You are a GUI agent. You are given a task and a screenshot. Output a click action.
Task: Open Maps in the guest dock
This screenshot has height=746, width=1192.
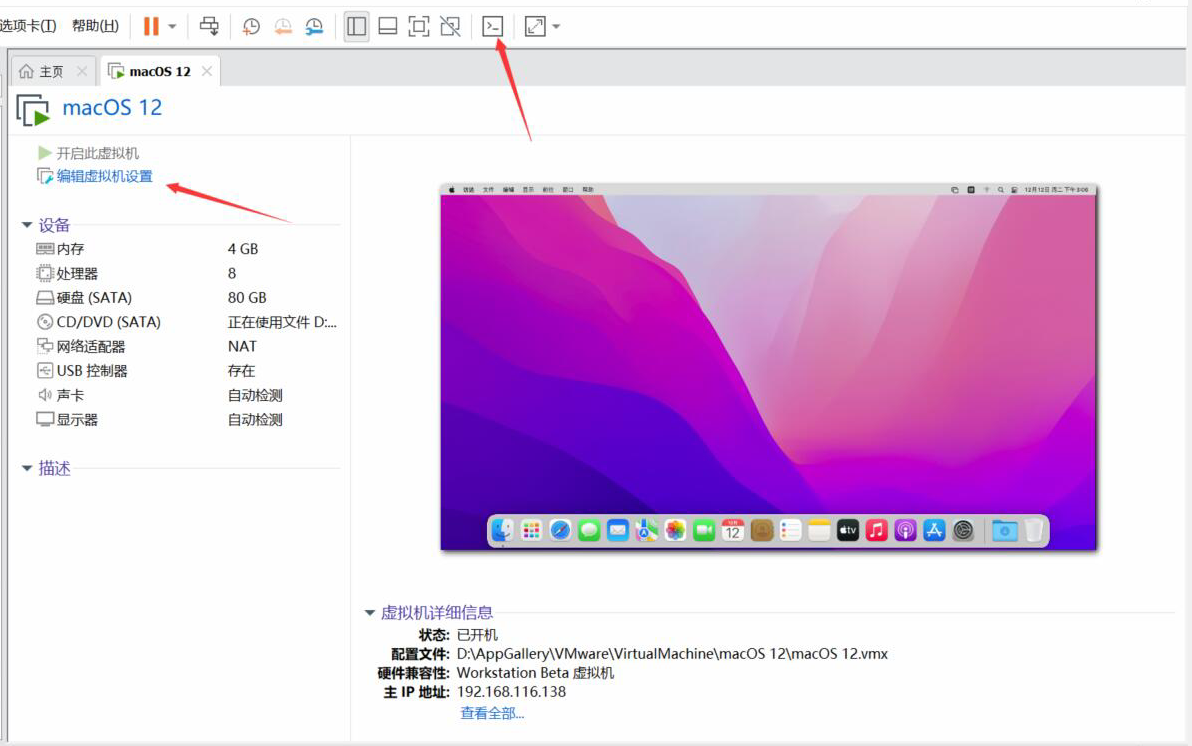[x=646, y=531]
